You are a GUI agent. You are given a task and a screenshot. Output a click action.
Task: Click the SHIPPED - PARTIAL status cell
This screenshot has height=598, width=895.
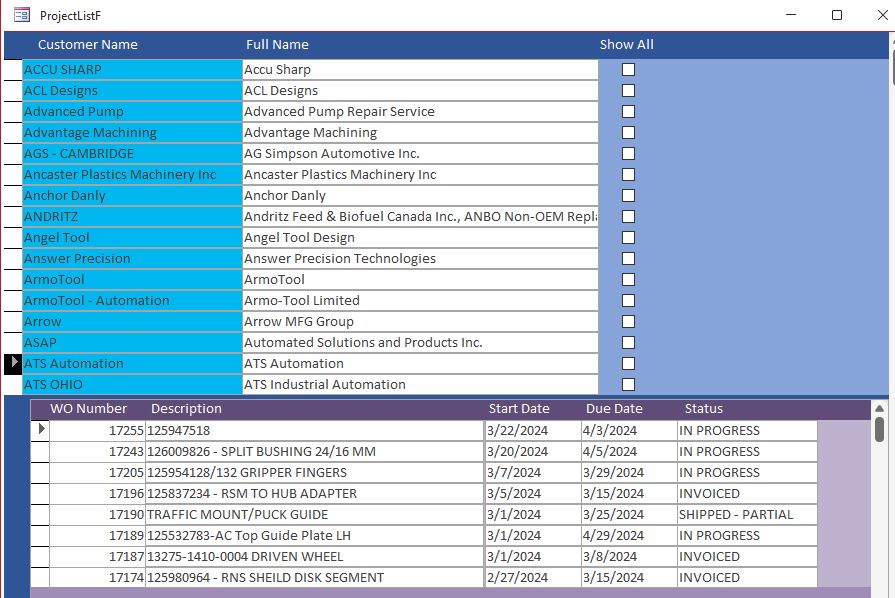pyautogui.click(x=747, y=515)
